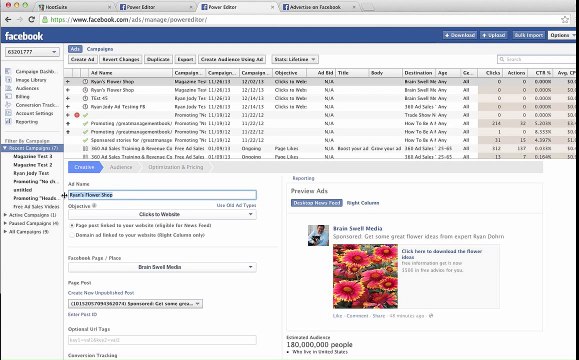The width and height of the screenshot is (579, 360).
Task: Click the red error icon in the ad list
Action: (x=77, y=115)
